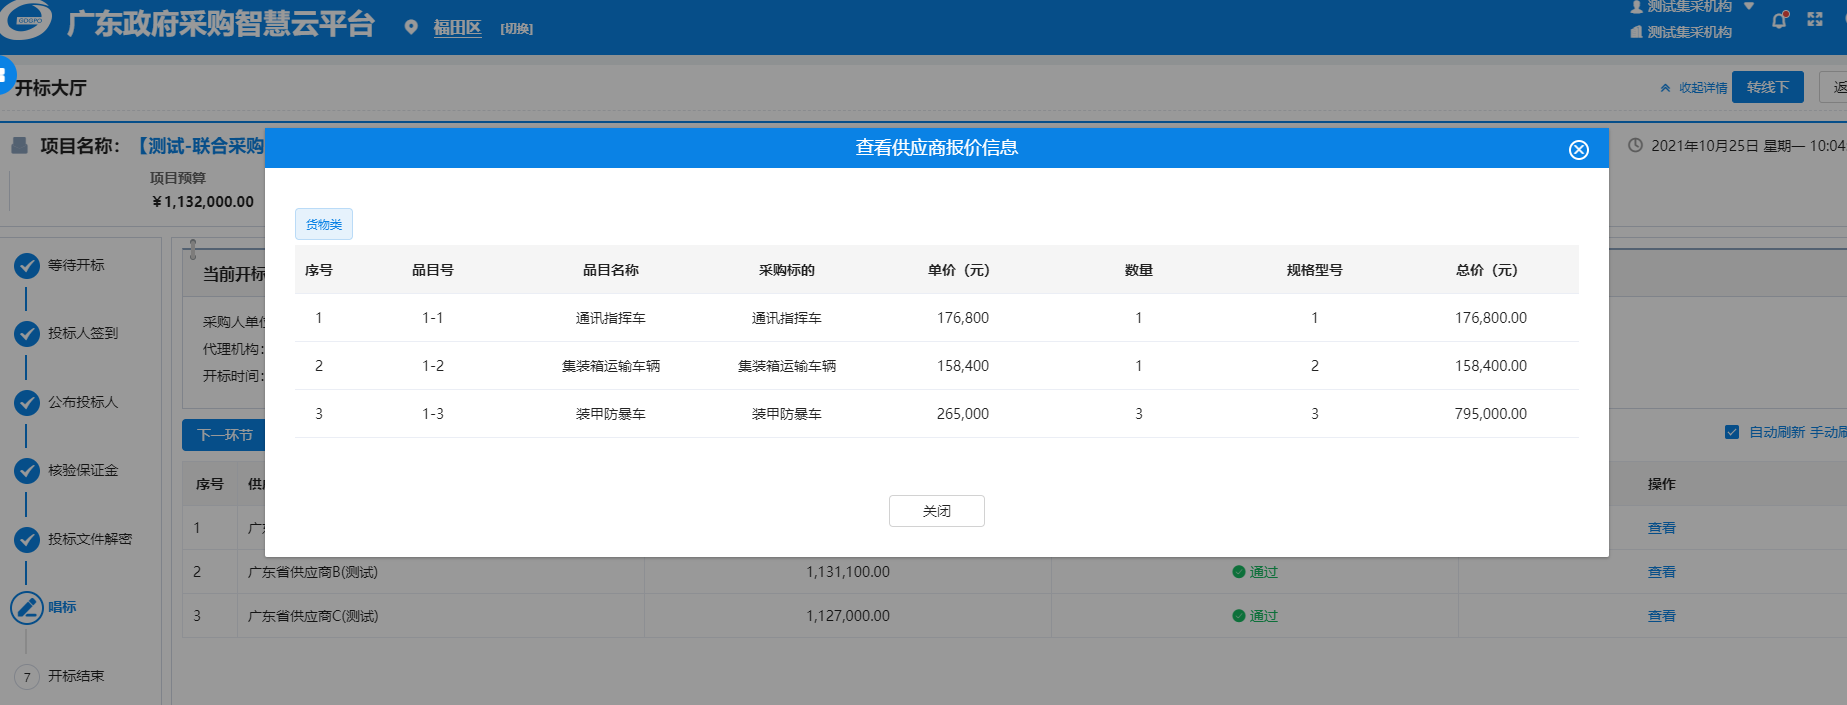The image size is (1847, 705).
Task: Click the 核验保证金 step checkmark icon
Action: pos(27,470)
